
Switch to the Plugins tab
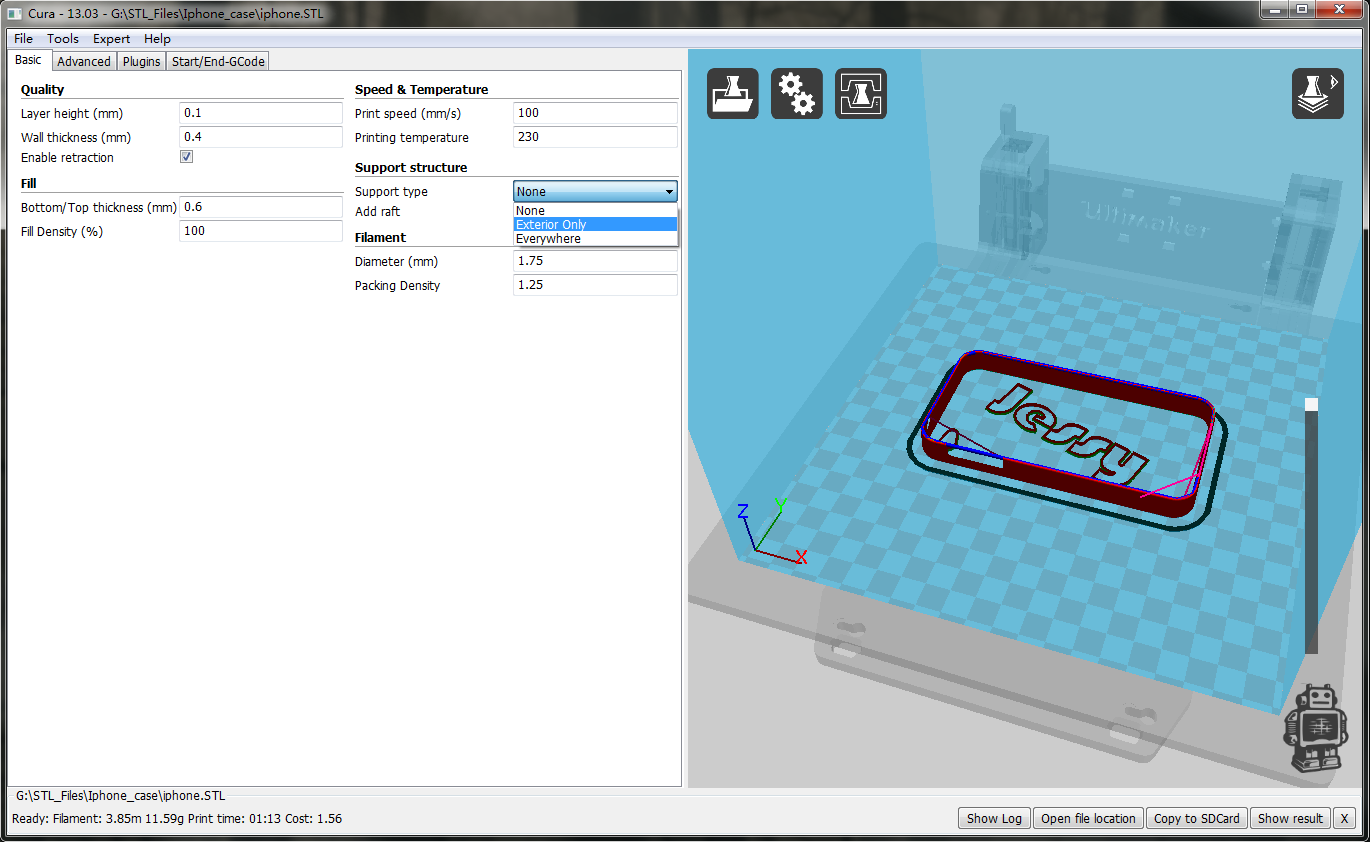(x=142, y=61)
